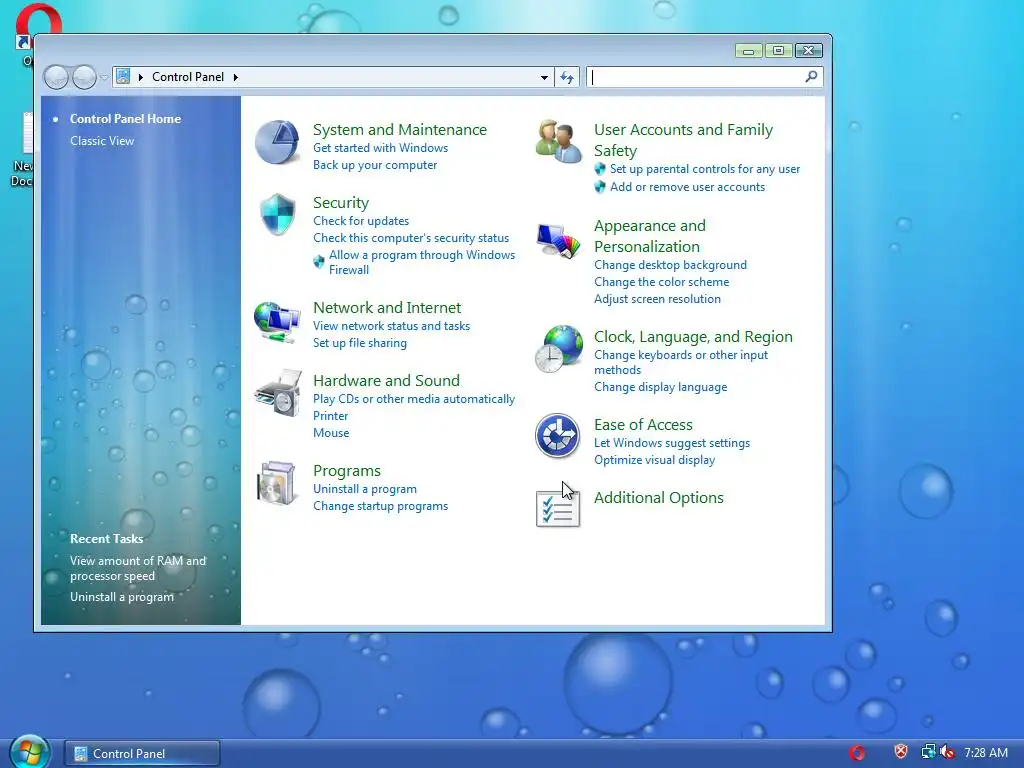Click Back up your computer

[x=375, y=165]
